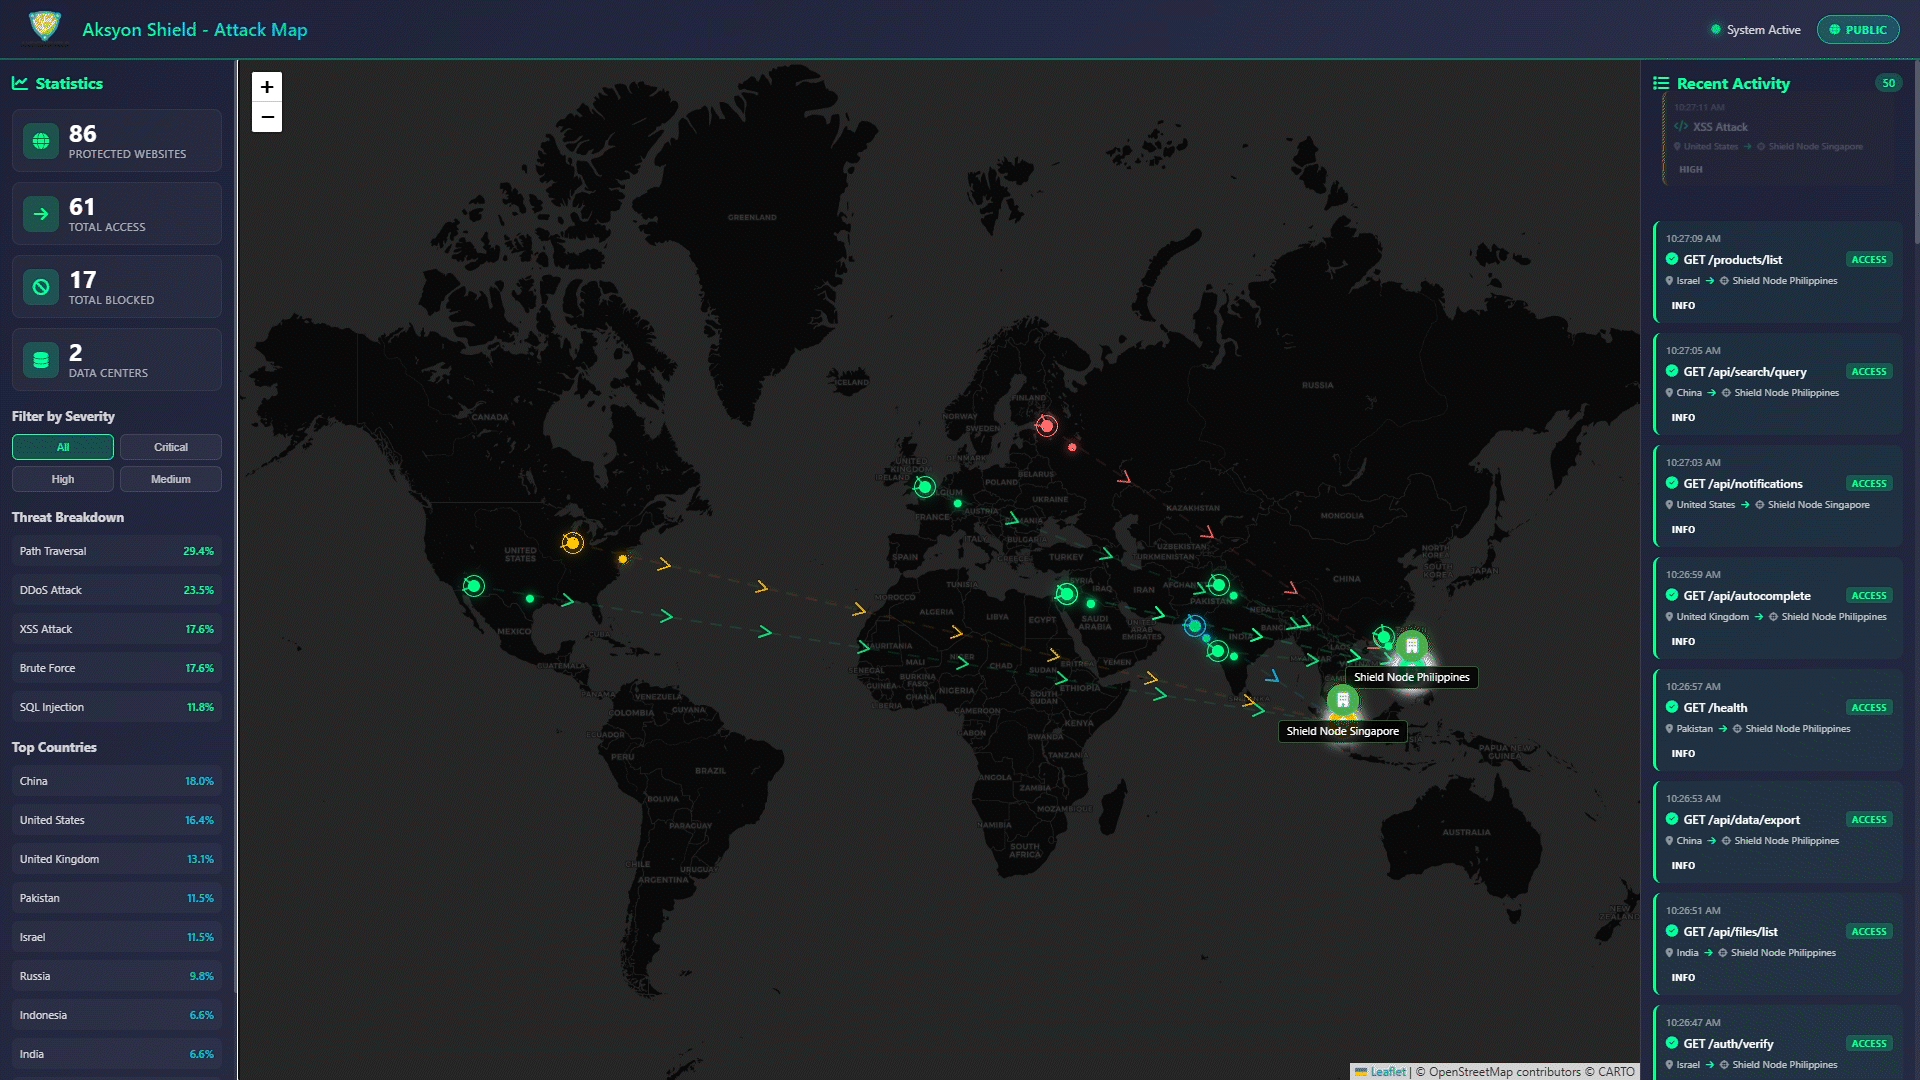Click the globe icon beside Protected Websites

(x=41, y=141)
